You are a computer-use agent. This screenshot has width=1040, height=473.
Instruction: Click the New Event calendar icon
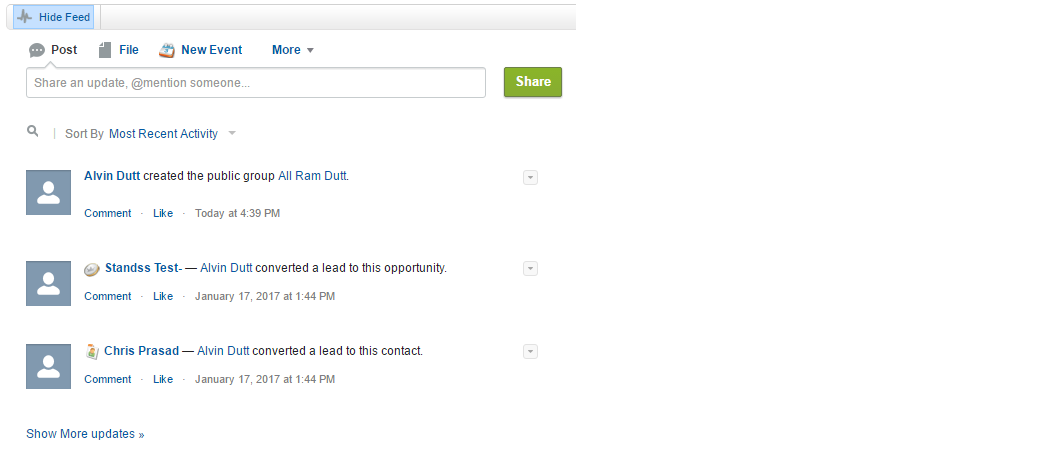(x=167, y=50)
